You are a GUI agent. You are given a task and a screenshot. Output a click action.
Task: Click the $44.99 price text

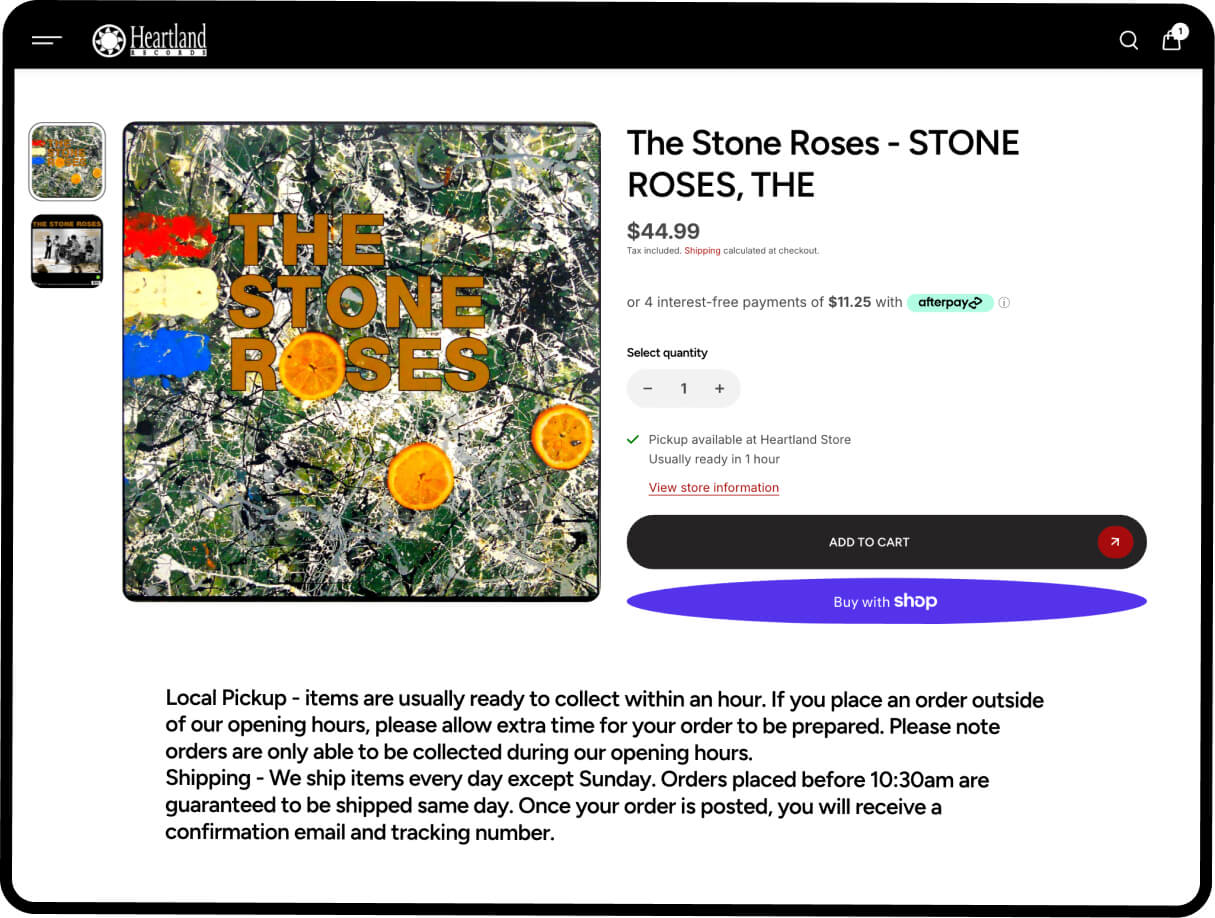tap(663, 232)
